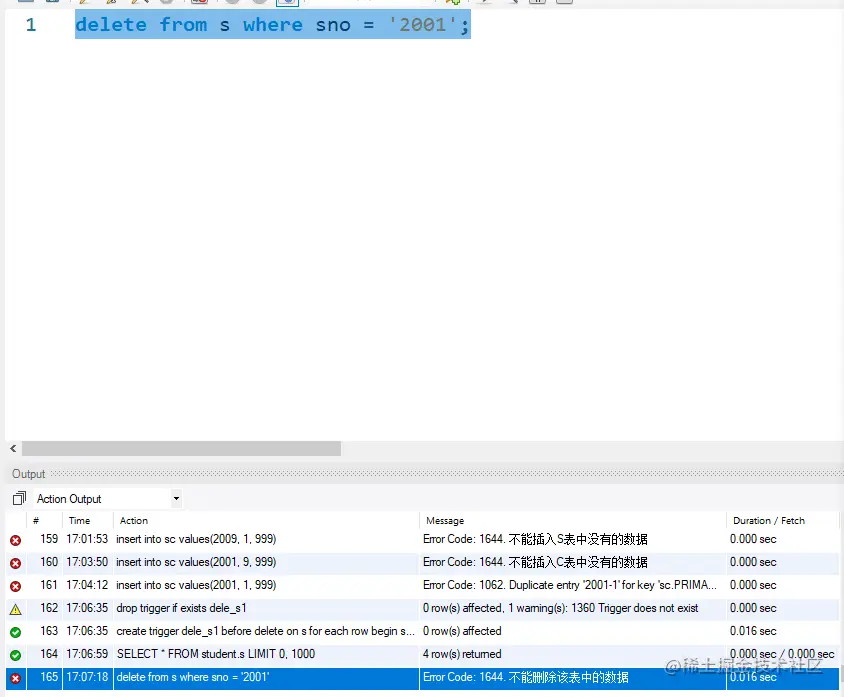844x697 pixels.
Task: Click message '不能删除该表中的数据'
Action: (x=568, y=677)
